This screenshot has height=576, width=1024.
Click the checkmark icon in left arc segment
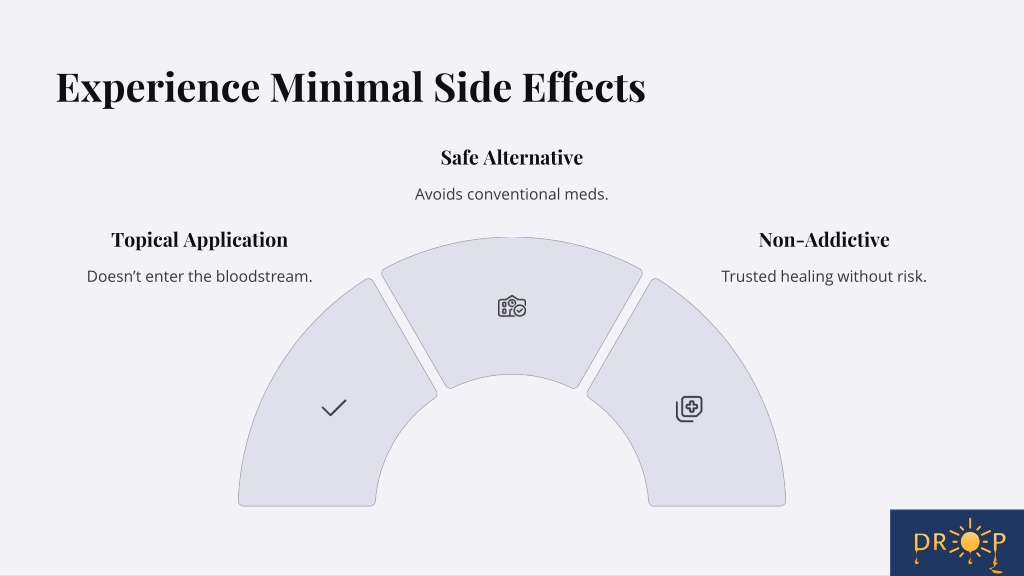coord(334,408)
